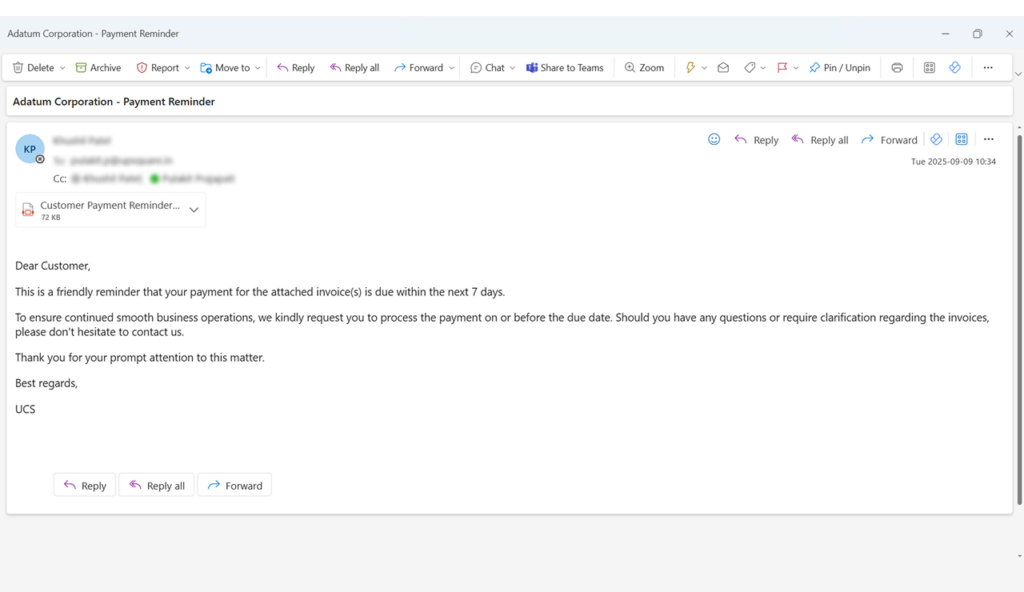
Task: Click the Reply button below the message
Action: pyautogui.click(x=85, y=485)
